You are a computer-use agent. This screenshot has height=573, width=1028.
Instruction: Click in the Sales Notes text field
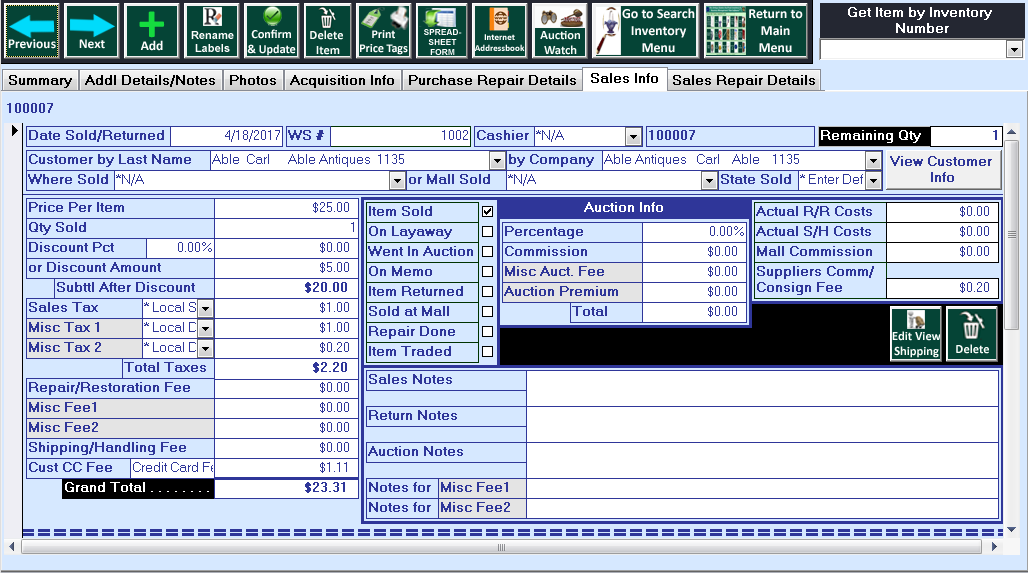761,387
